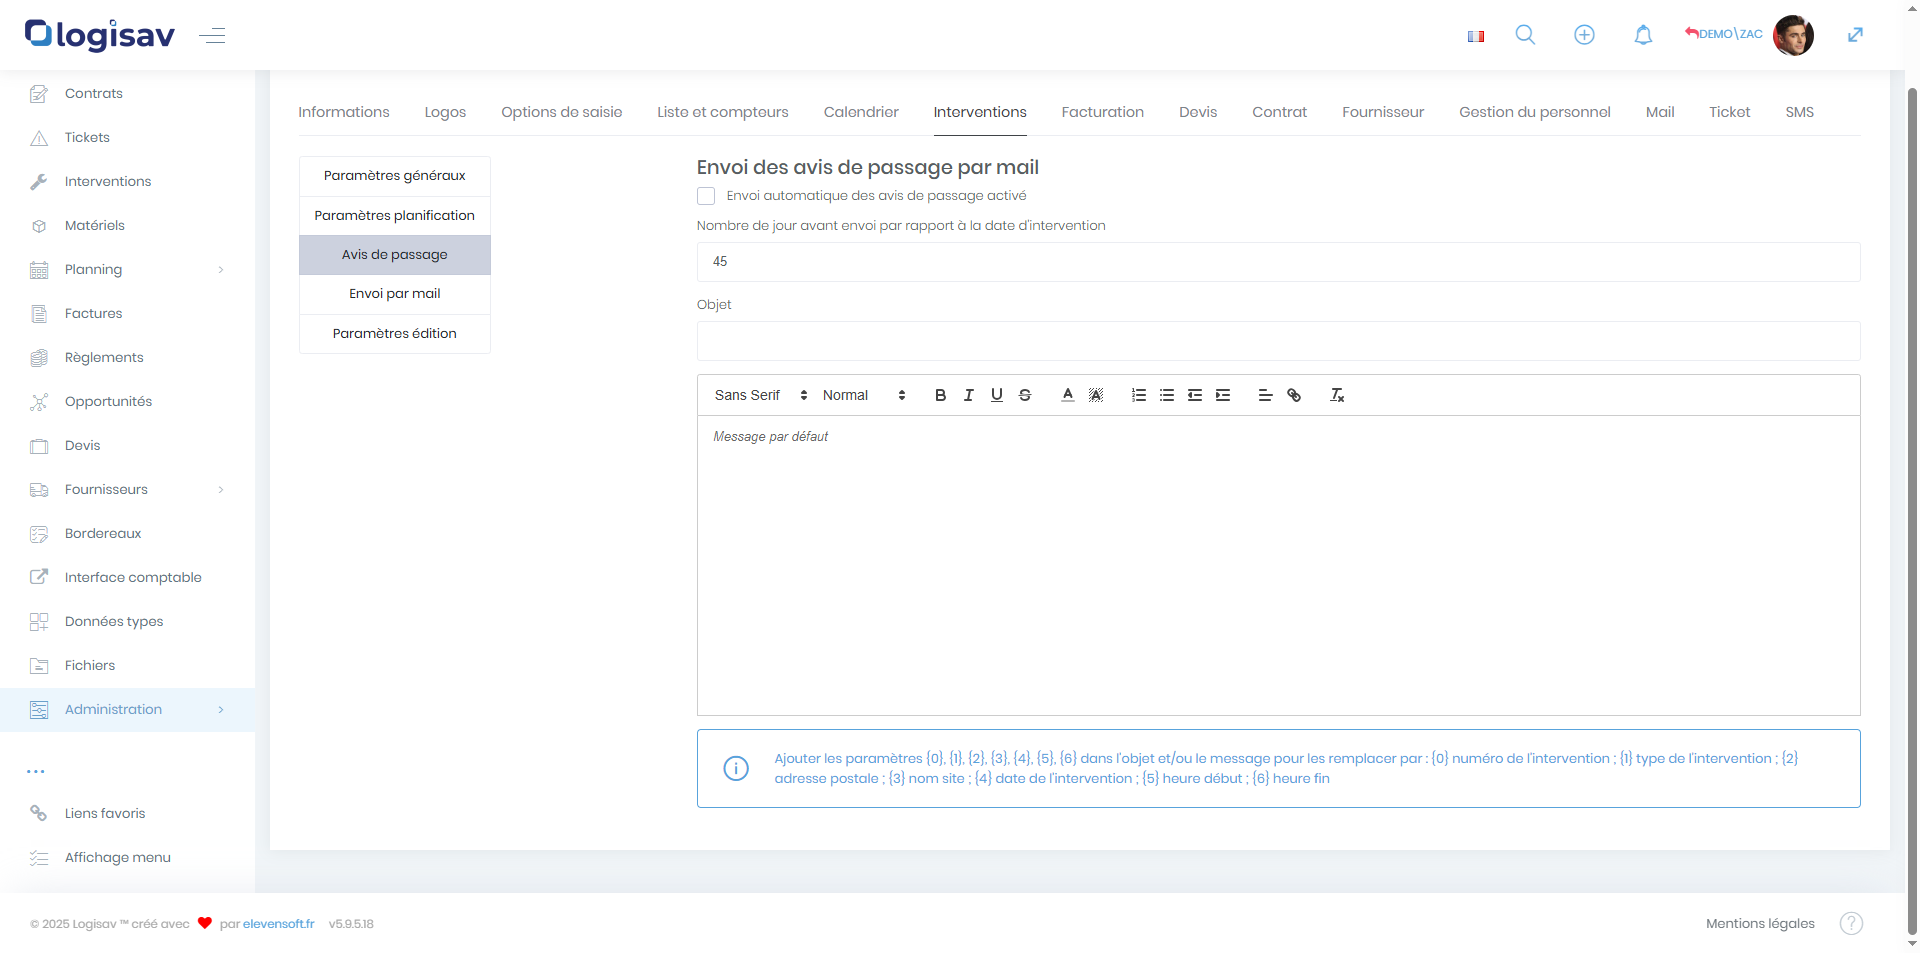Enable automatic sending of avis de passage
The width and height of the screenshot is (1920, 953).
tap(706, 196)
